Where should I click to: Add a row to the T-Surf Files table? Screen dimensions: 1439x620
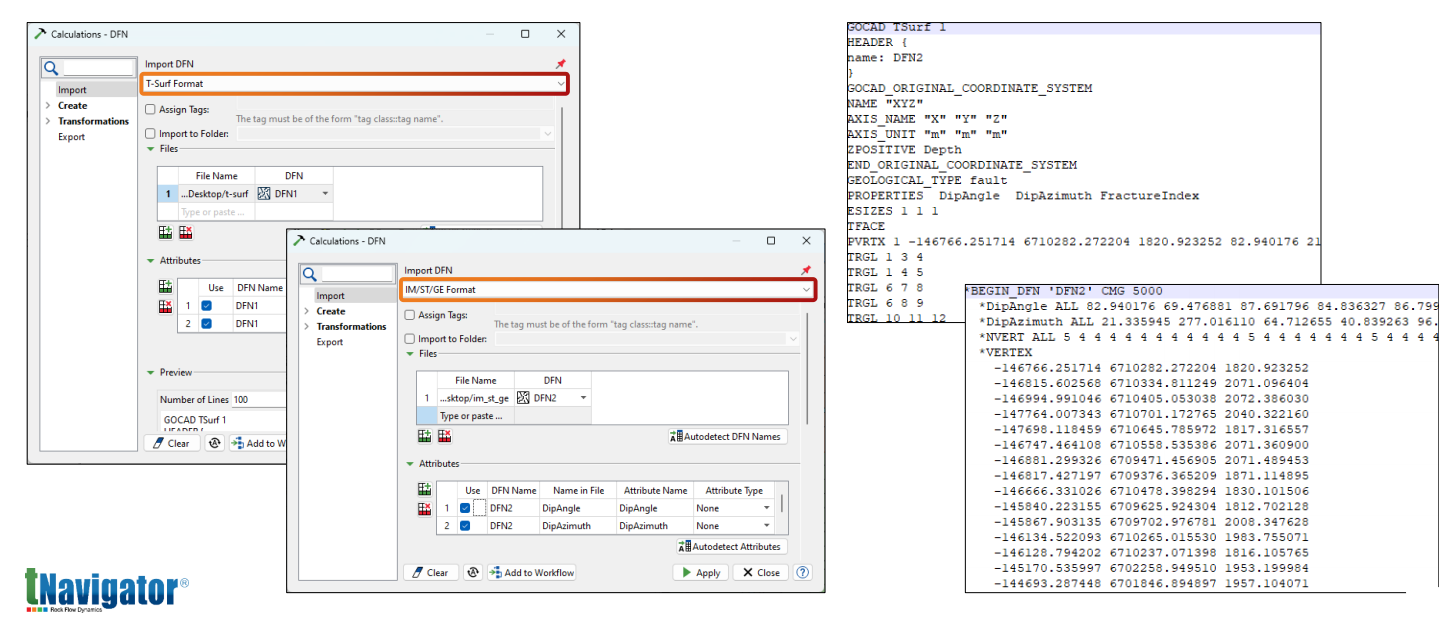[165, 232]
